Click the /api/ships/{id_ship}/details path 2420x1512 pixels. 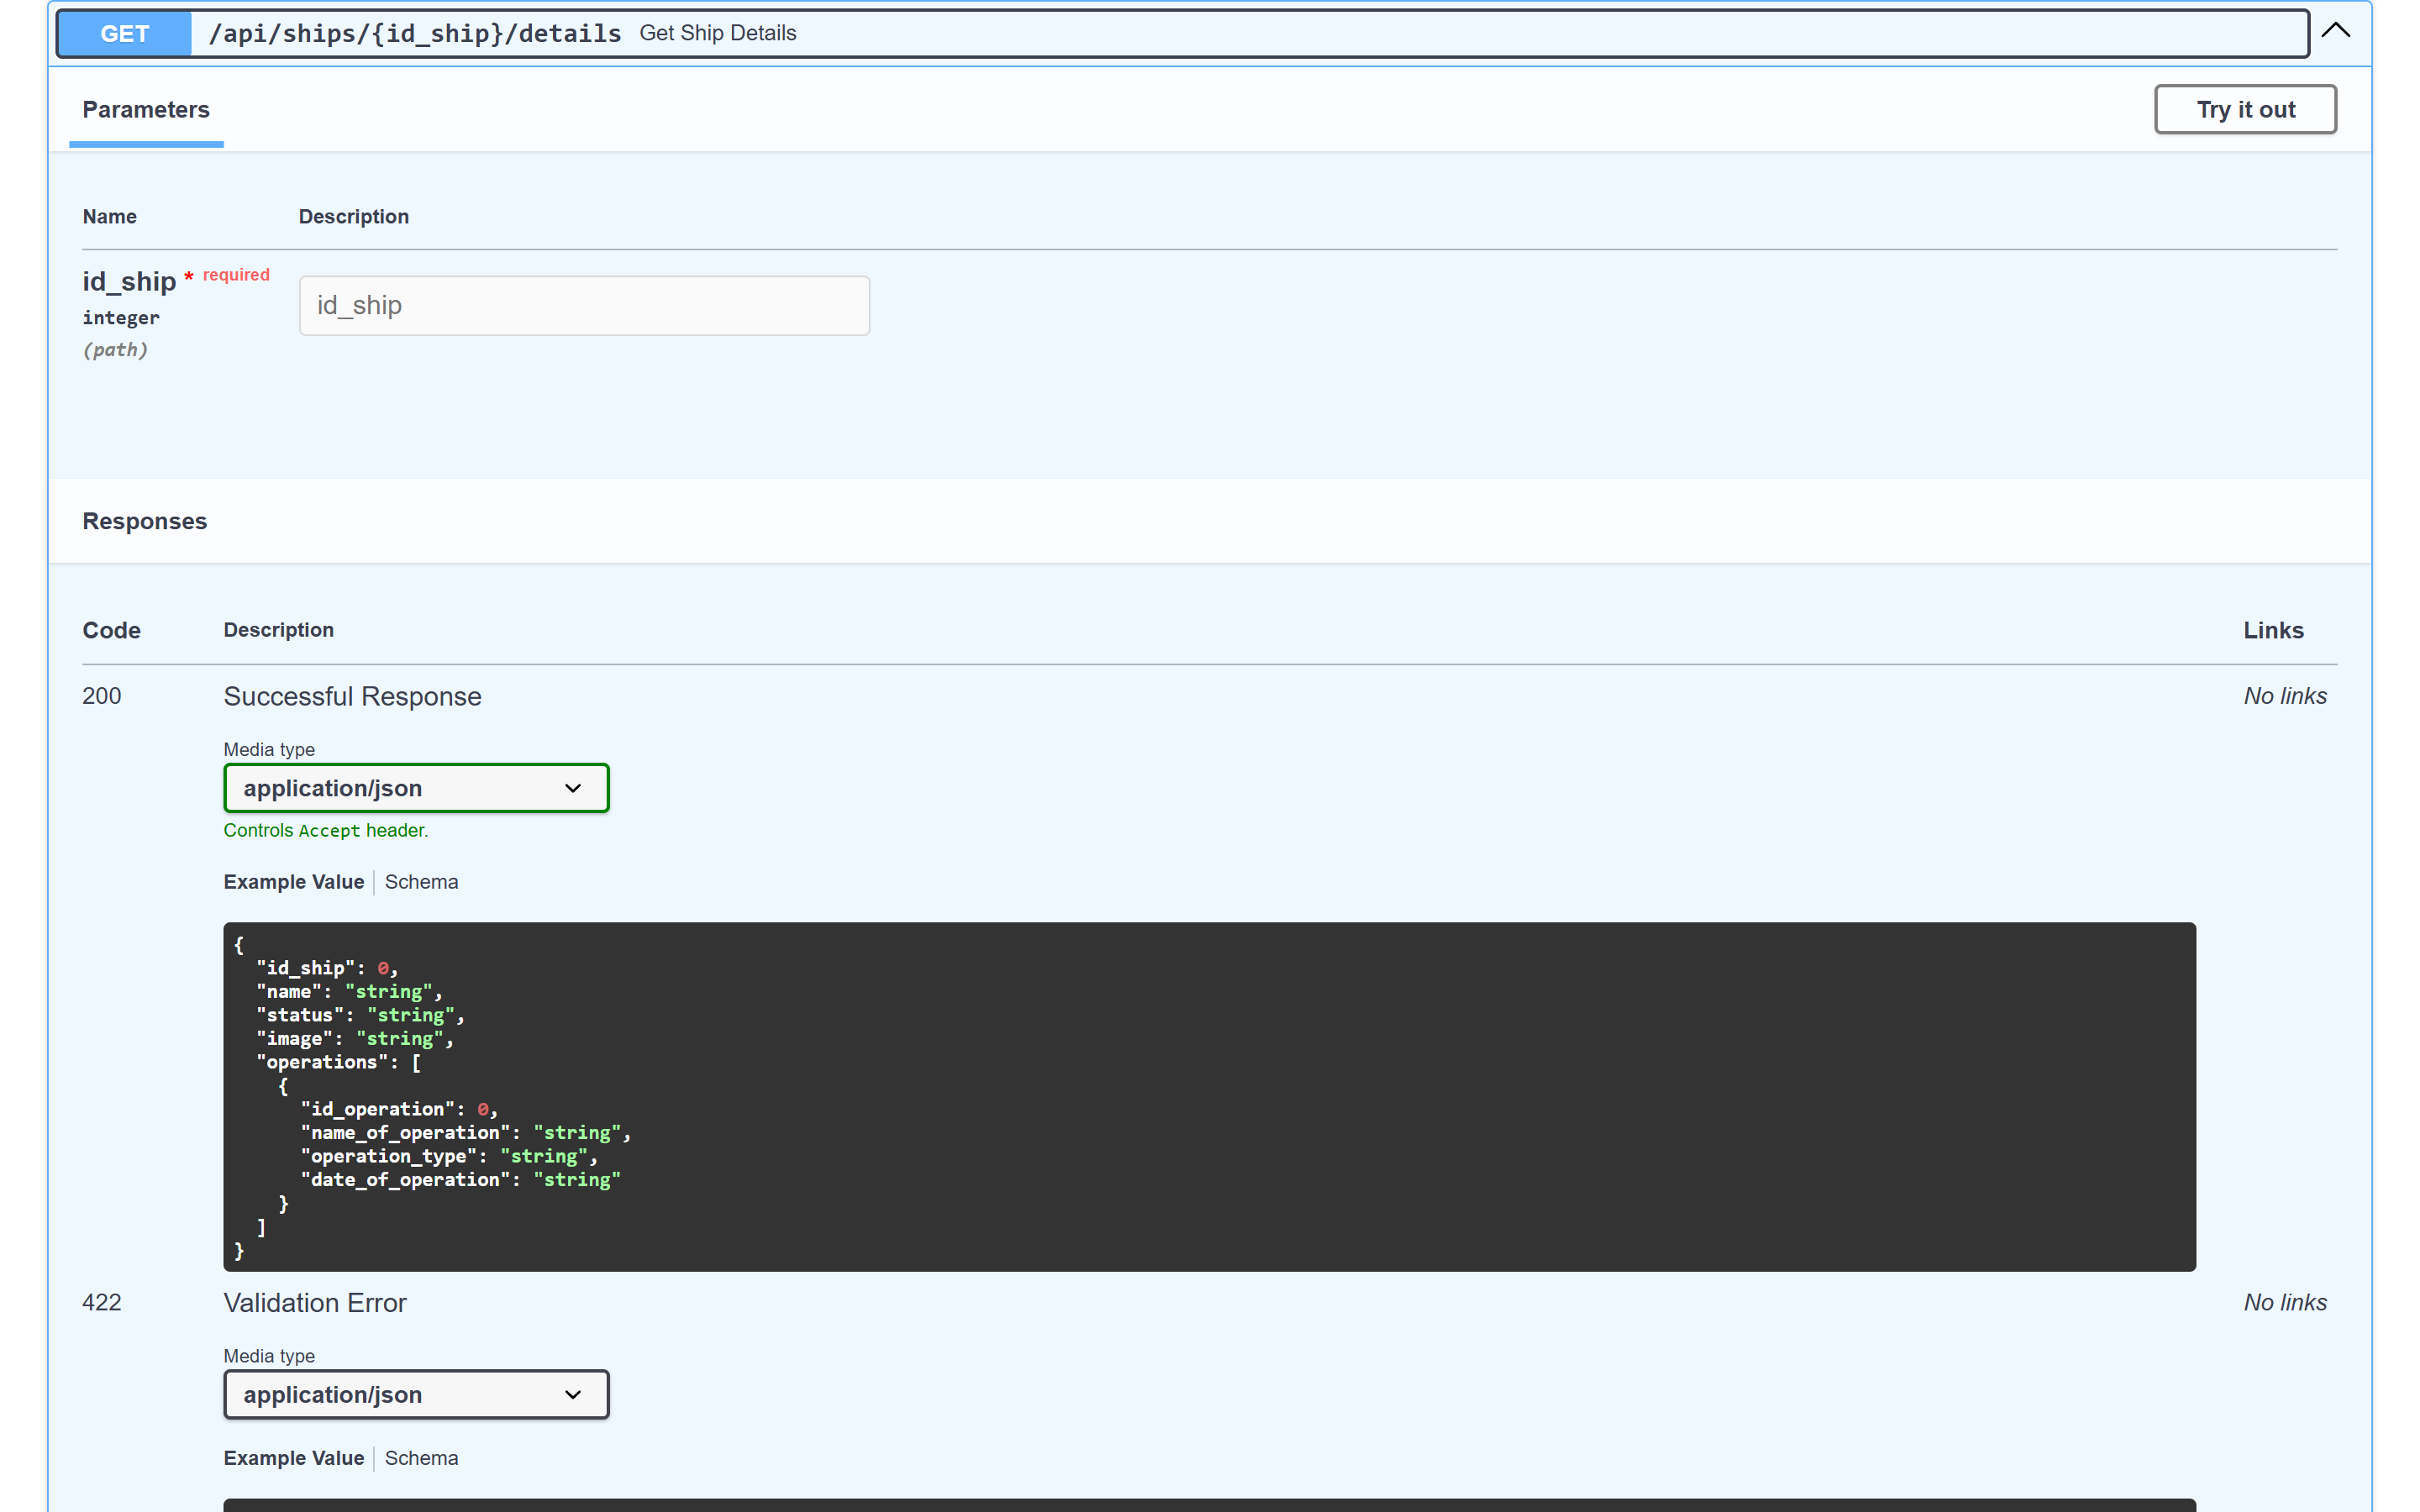pyautogui.click(x=414, y=33)
